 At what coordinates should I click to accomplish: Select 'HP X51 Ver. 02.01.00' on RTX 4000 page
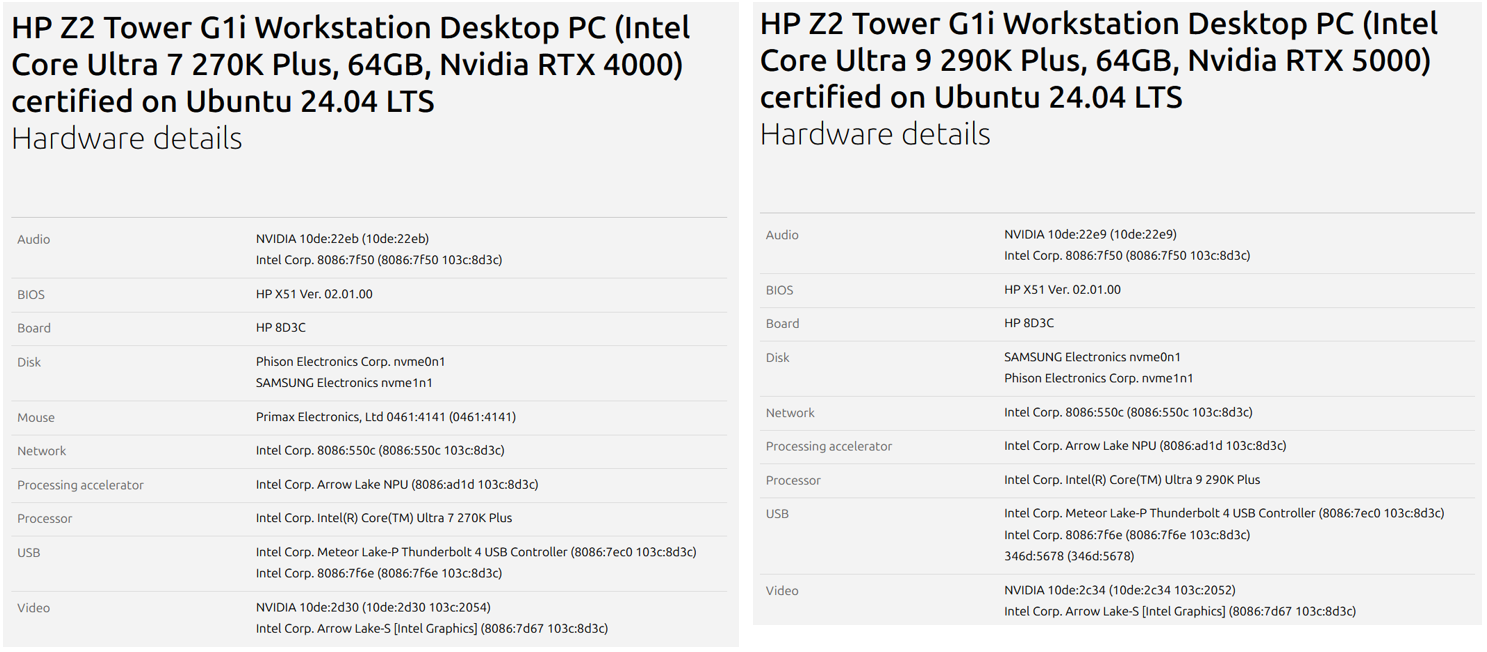click(x=314, y=294)
